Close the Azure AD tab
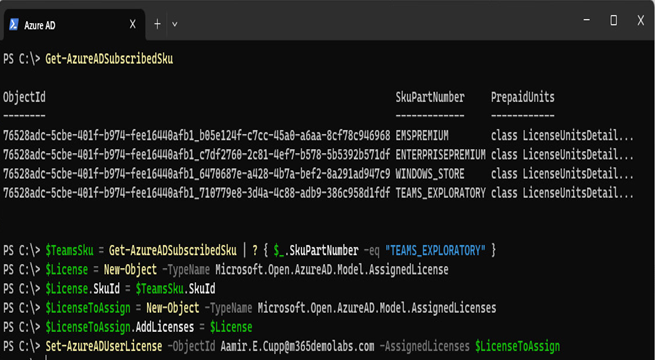 click(x=132, y=24)
